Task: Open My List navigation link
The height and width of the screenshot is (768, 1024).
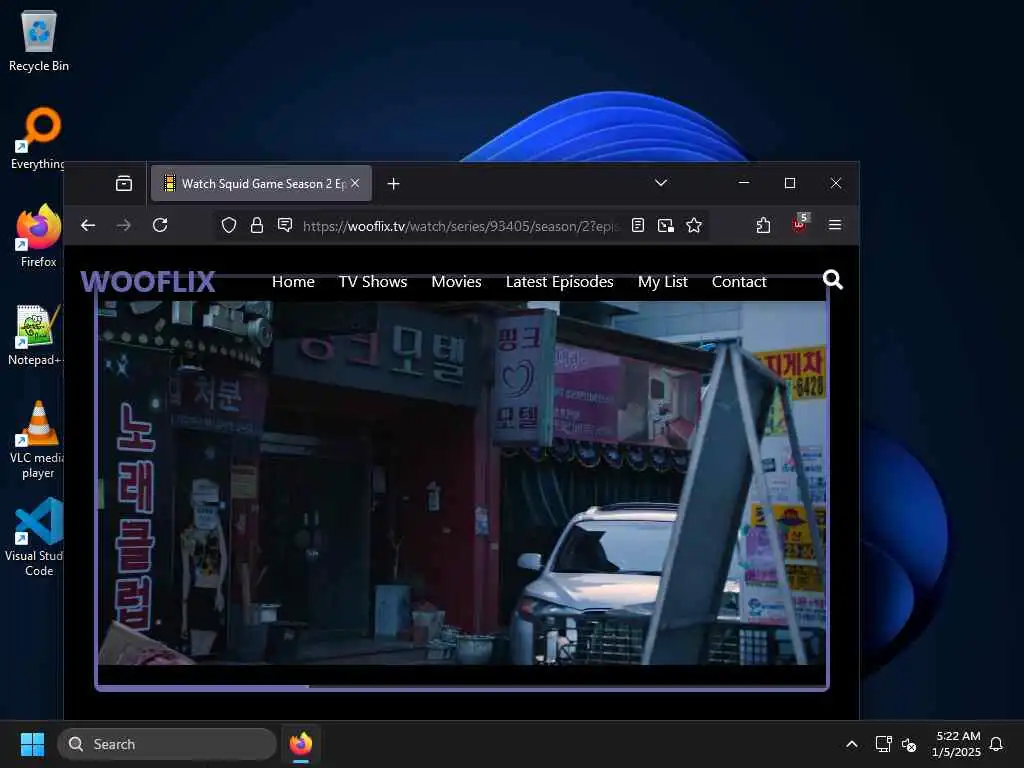Action: 663,281
